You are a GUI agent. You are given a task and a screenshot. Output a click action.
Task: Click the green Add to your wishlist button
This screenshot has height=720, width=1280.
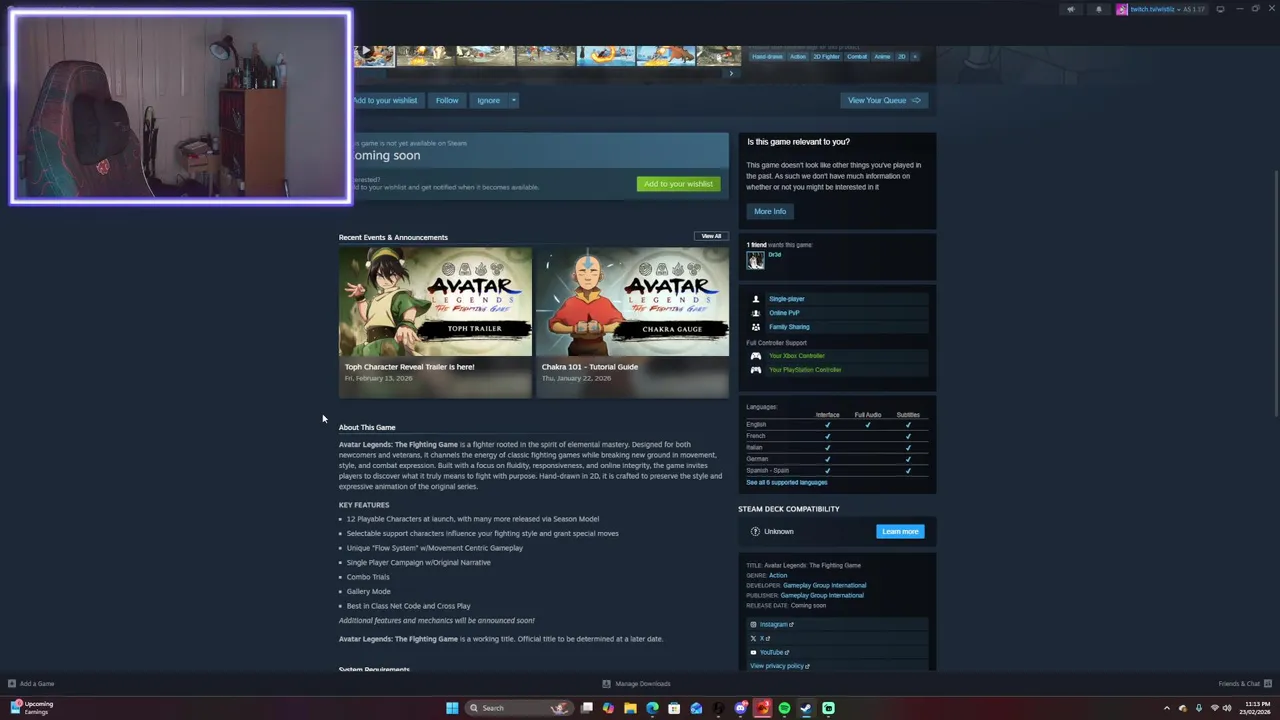click(678, 184)
